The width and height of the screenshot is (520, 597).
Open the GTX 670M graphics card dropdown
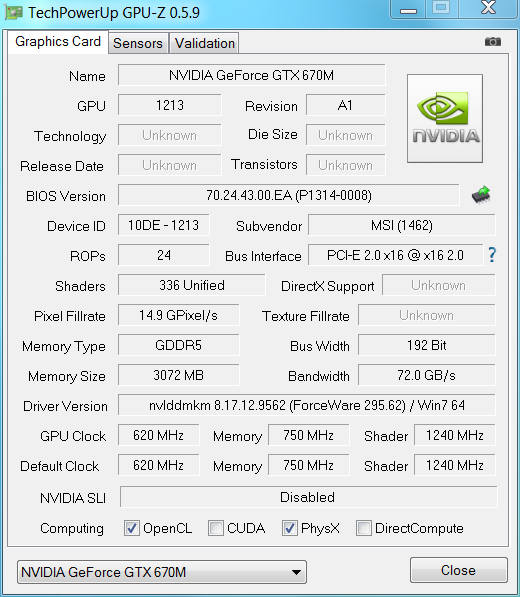[162, 572]
